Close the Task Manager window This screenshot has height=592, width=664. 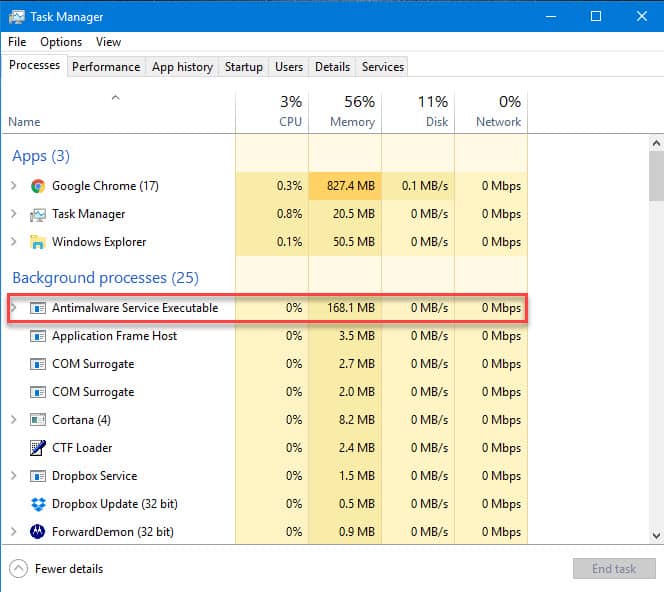[642, 17]
